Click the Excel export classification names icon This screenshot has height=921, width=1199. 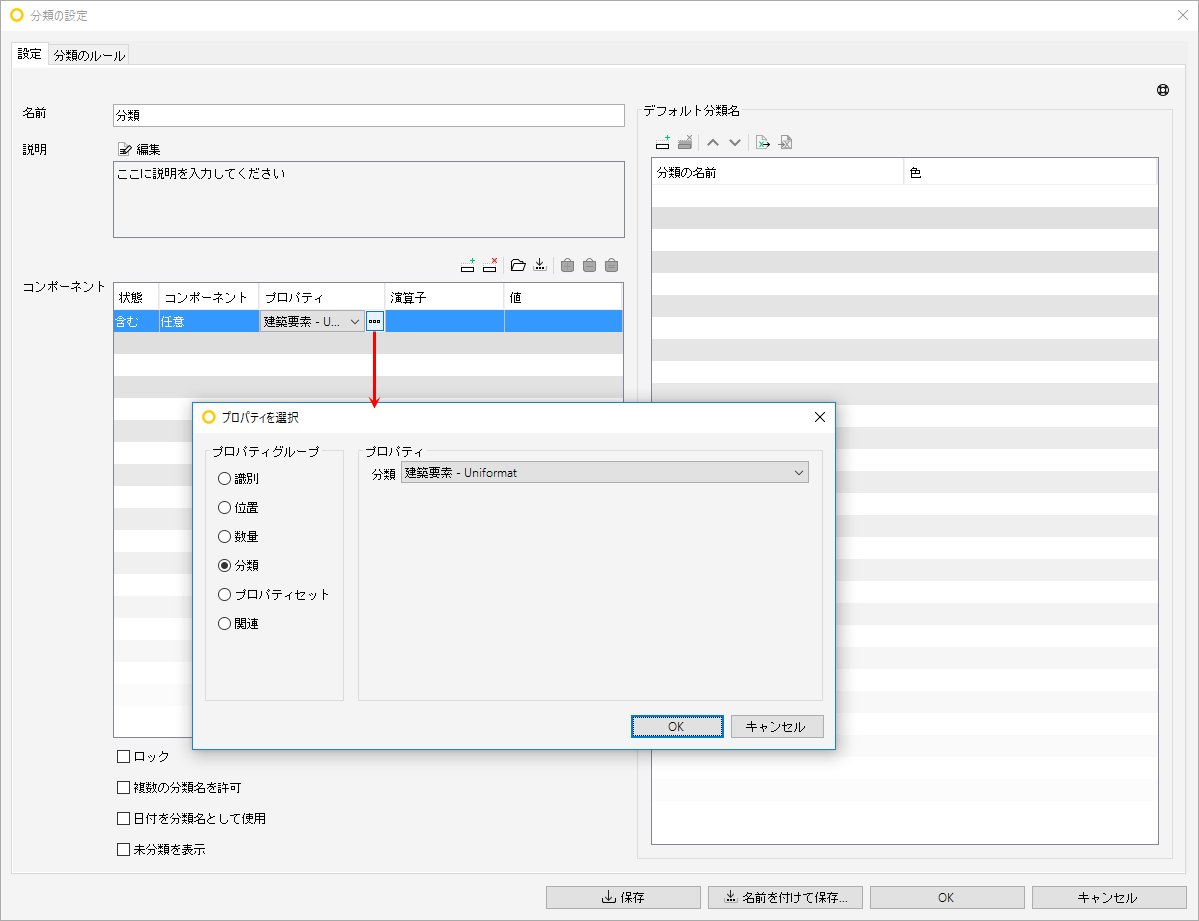point(762,142)
